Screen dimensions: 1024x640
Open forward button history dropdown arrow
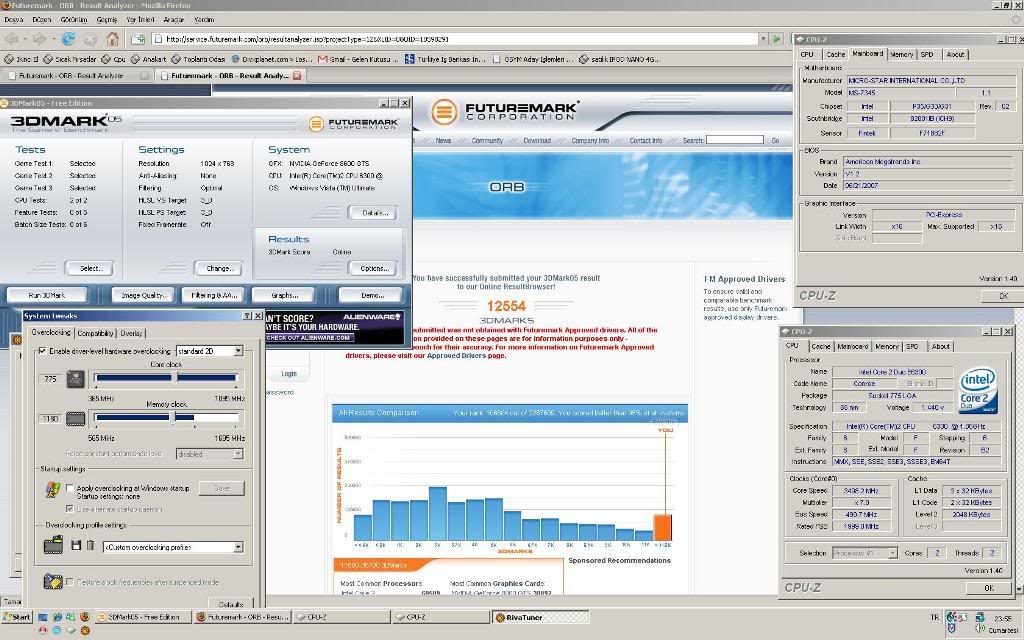pyautogui.click(x=53, y=39)
